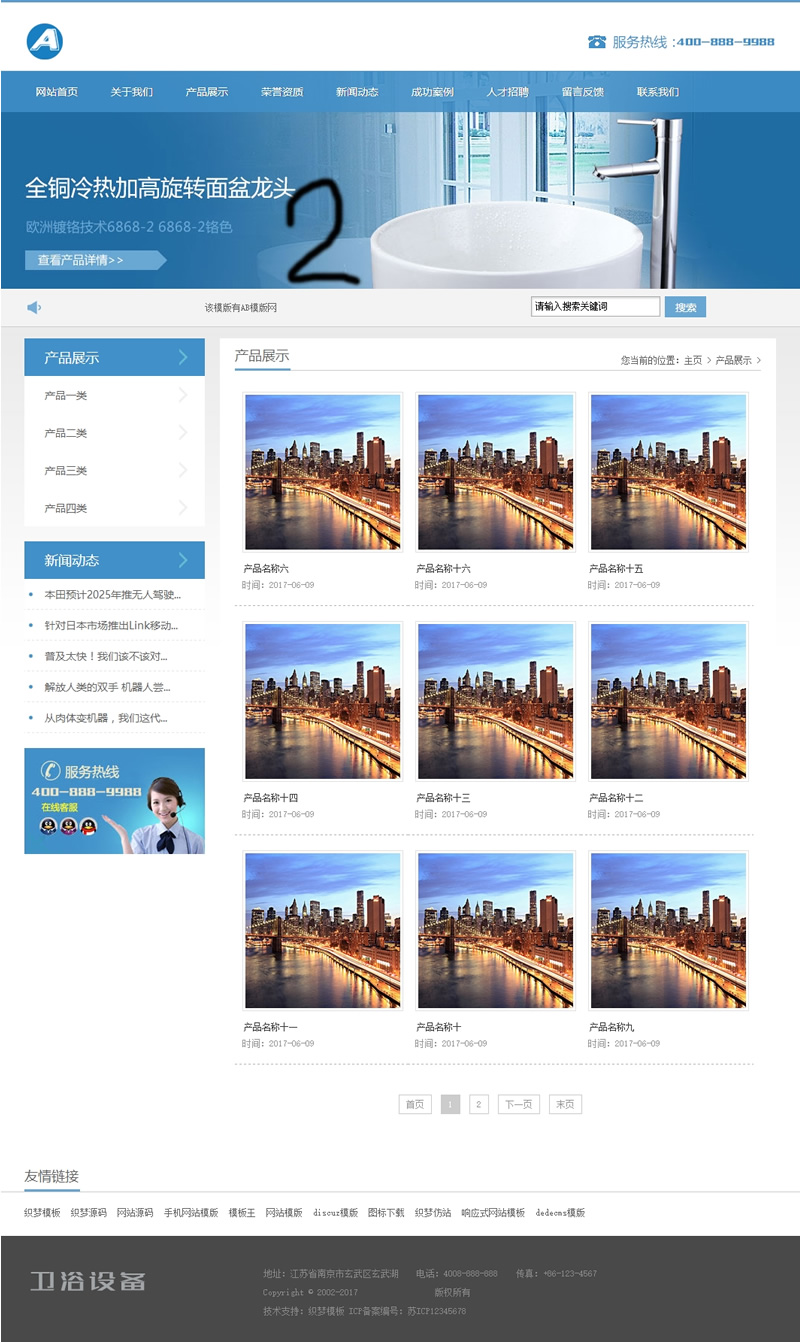Expand the 产品四类 category arrow
The image size is (800, 1342).
(183, 508)
